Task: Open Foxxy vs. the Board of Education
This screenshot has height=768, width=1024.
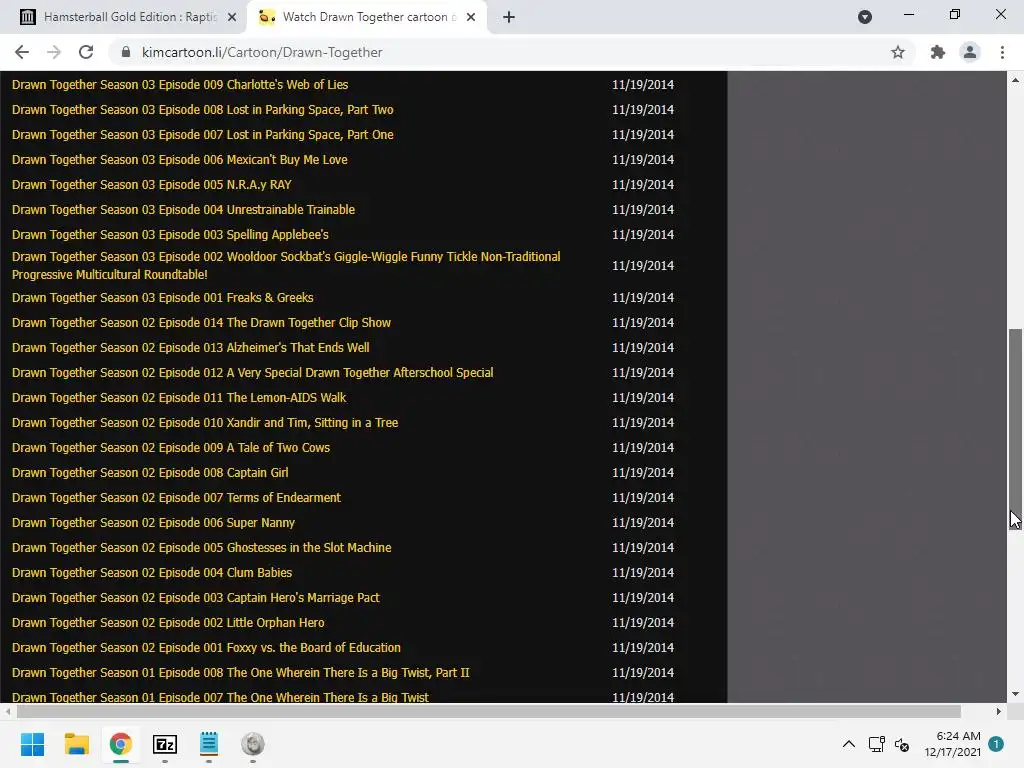Action: (x=206, y=648)
